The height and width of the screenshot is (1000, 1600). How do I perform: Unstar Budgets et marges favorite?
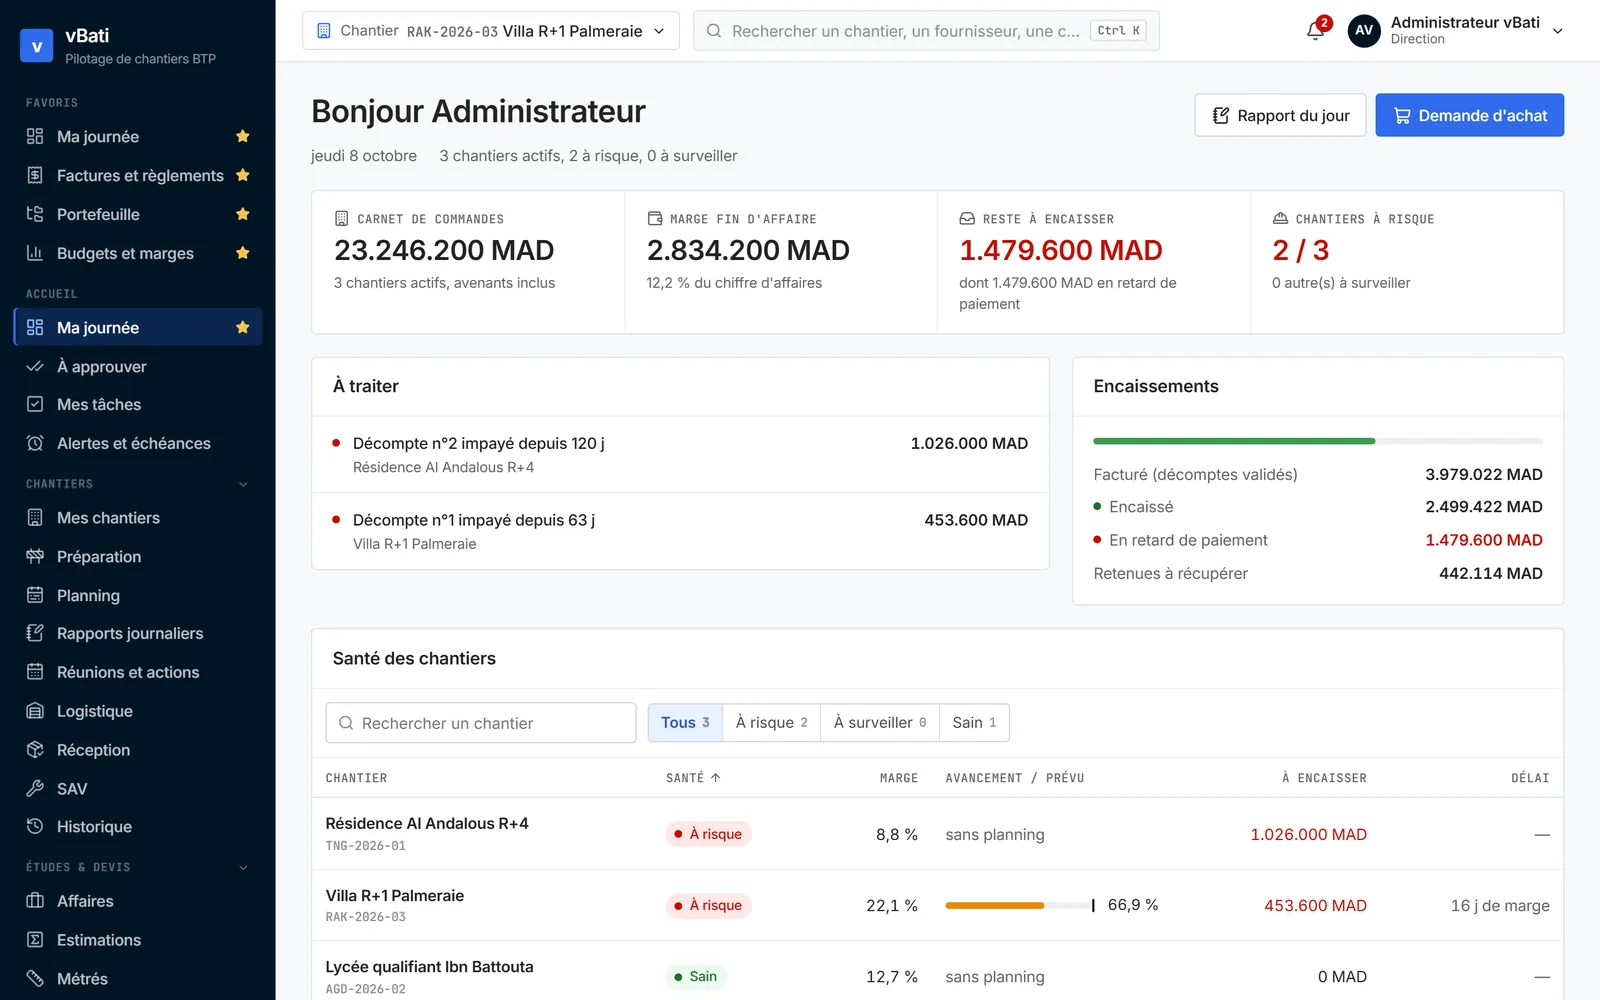coord(242,253)
